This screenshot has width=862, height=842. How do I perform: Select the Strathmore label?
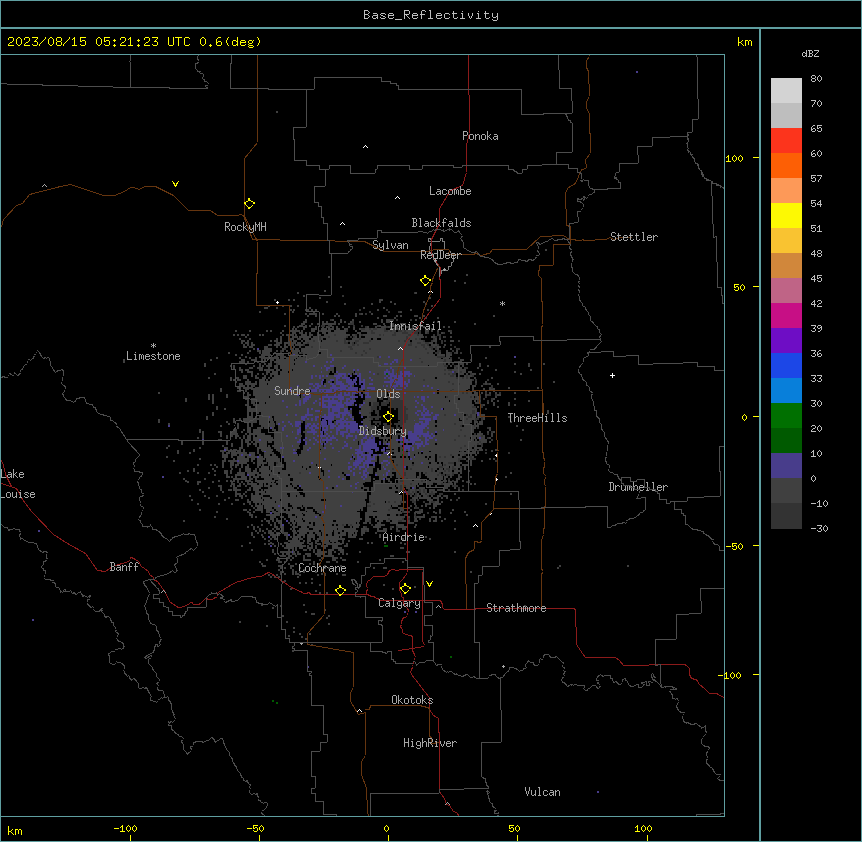pyautogui.click(x=516, y=608)
